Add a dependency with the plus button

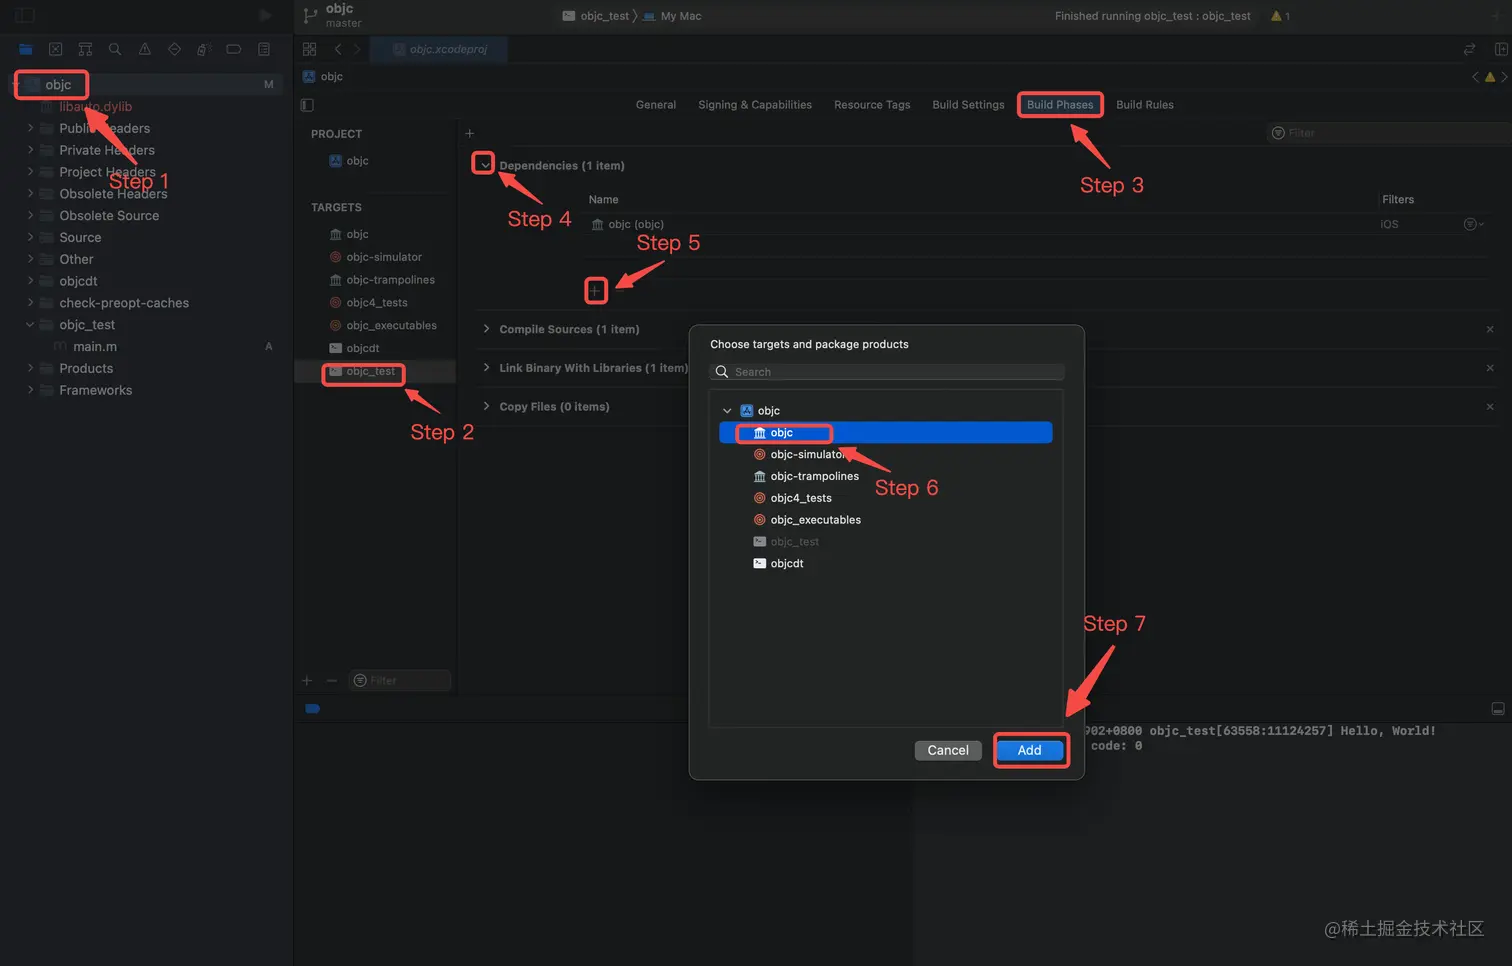click(595, 291)
